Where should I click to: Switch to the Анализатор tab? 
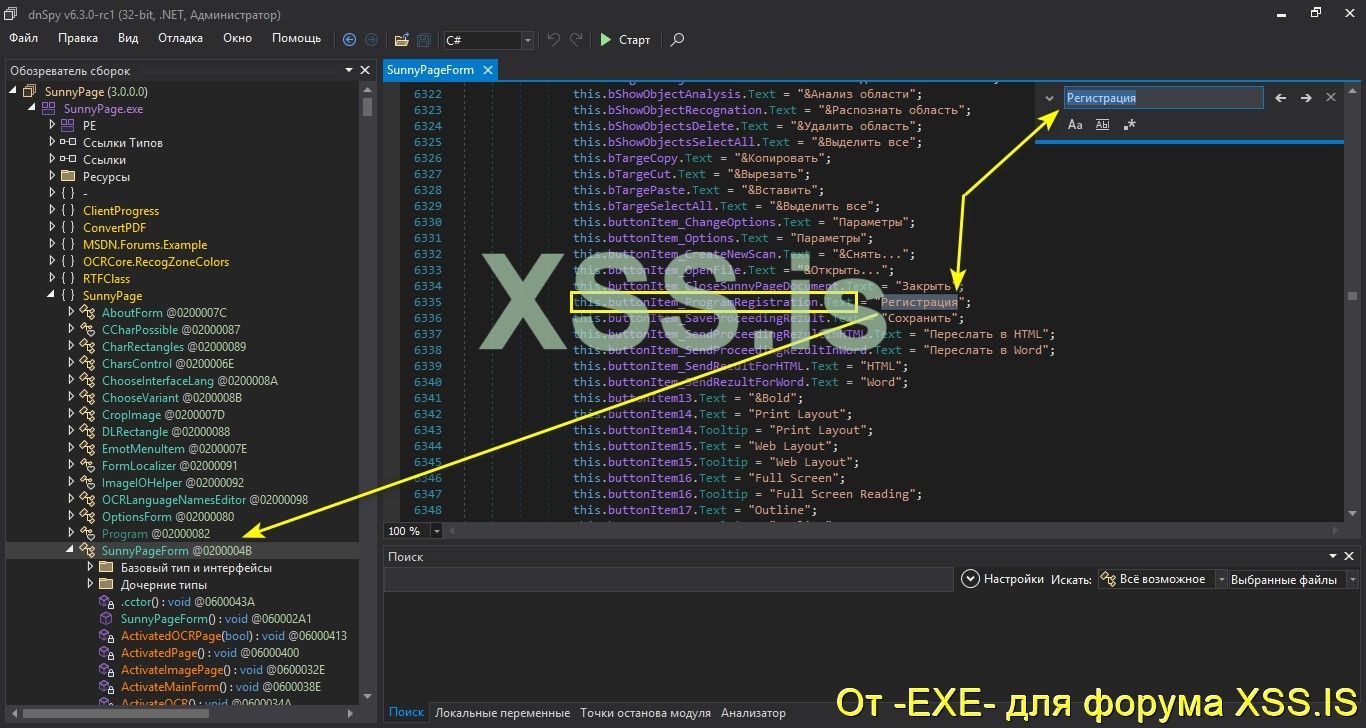pyautogui.click(x=753, y=712)
